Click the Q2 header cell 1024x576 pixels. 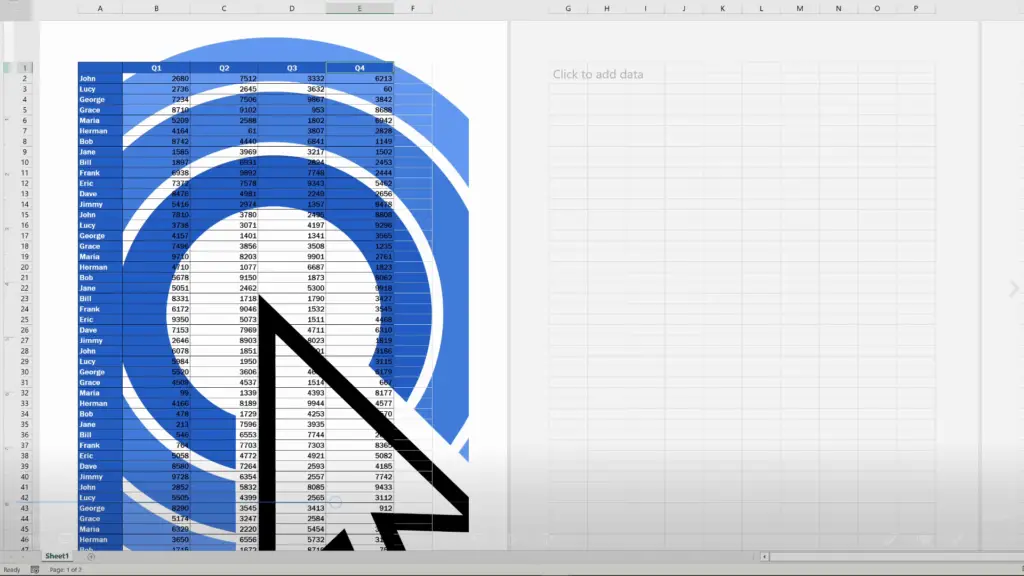pyautogui.click(x=224, y=68)
